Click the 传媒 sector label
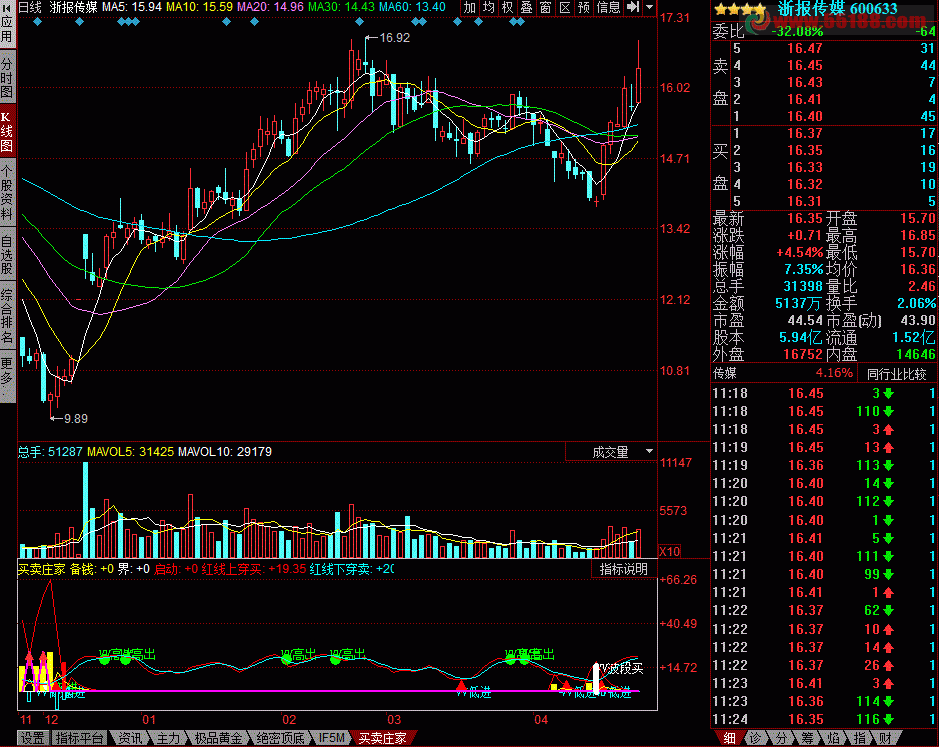939x747 pixels. [x=725, y=374]
